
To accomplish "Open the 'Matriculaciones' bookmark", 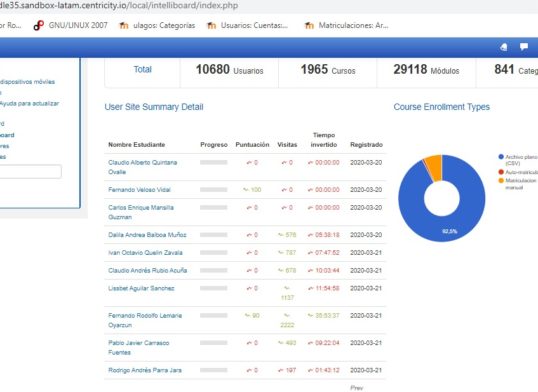I will [x=347, y=25].
